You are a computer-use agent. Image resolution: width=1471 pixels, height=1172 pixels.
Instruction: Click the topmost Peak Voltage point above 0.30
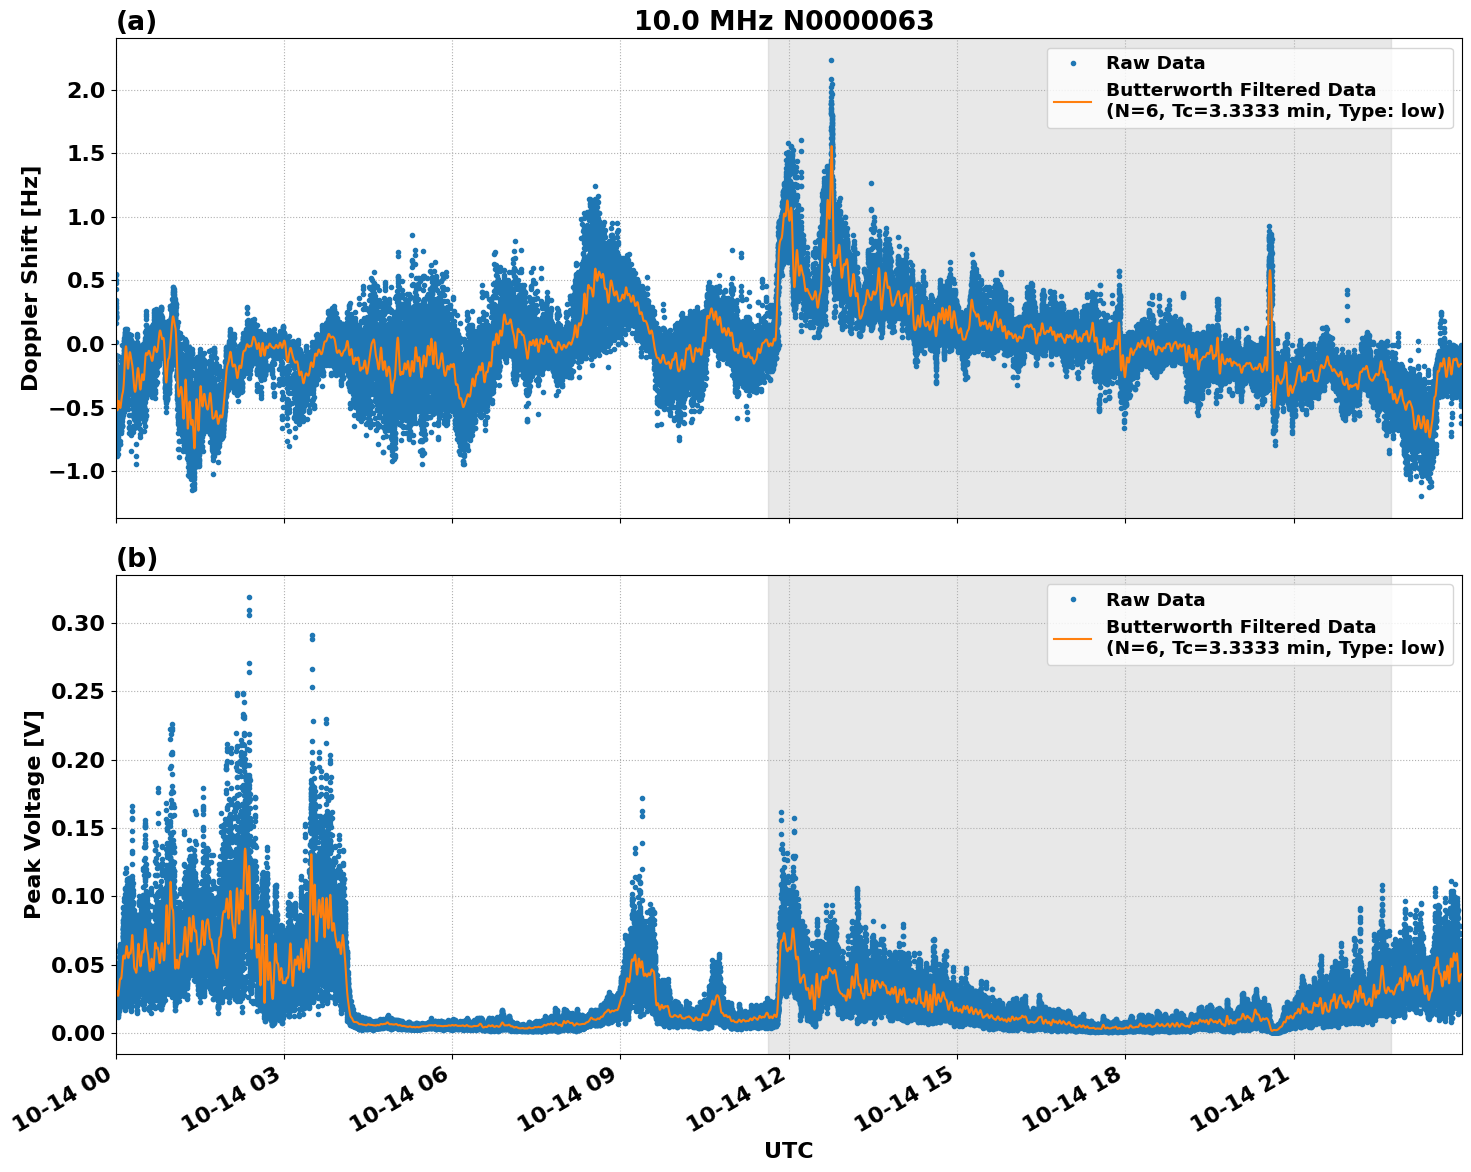pos(249,597)
